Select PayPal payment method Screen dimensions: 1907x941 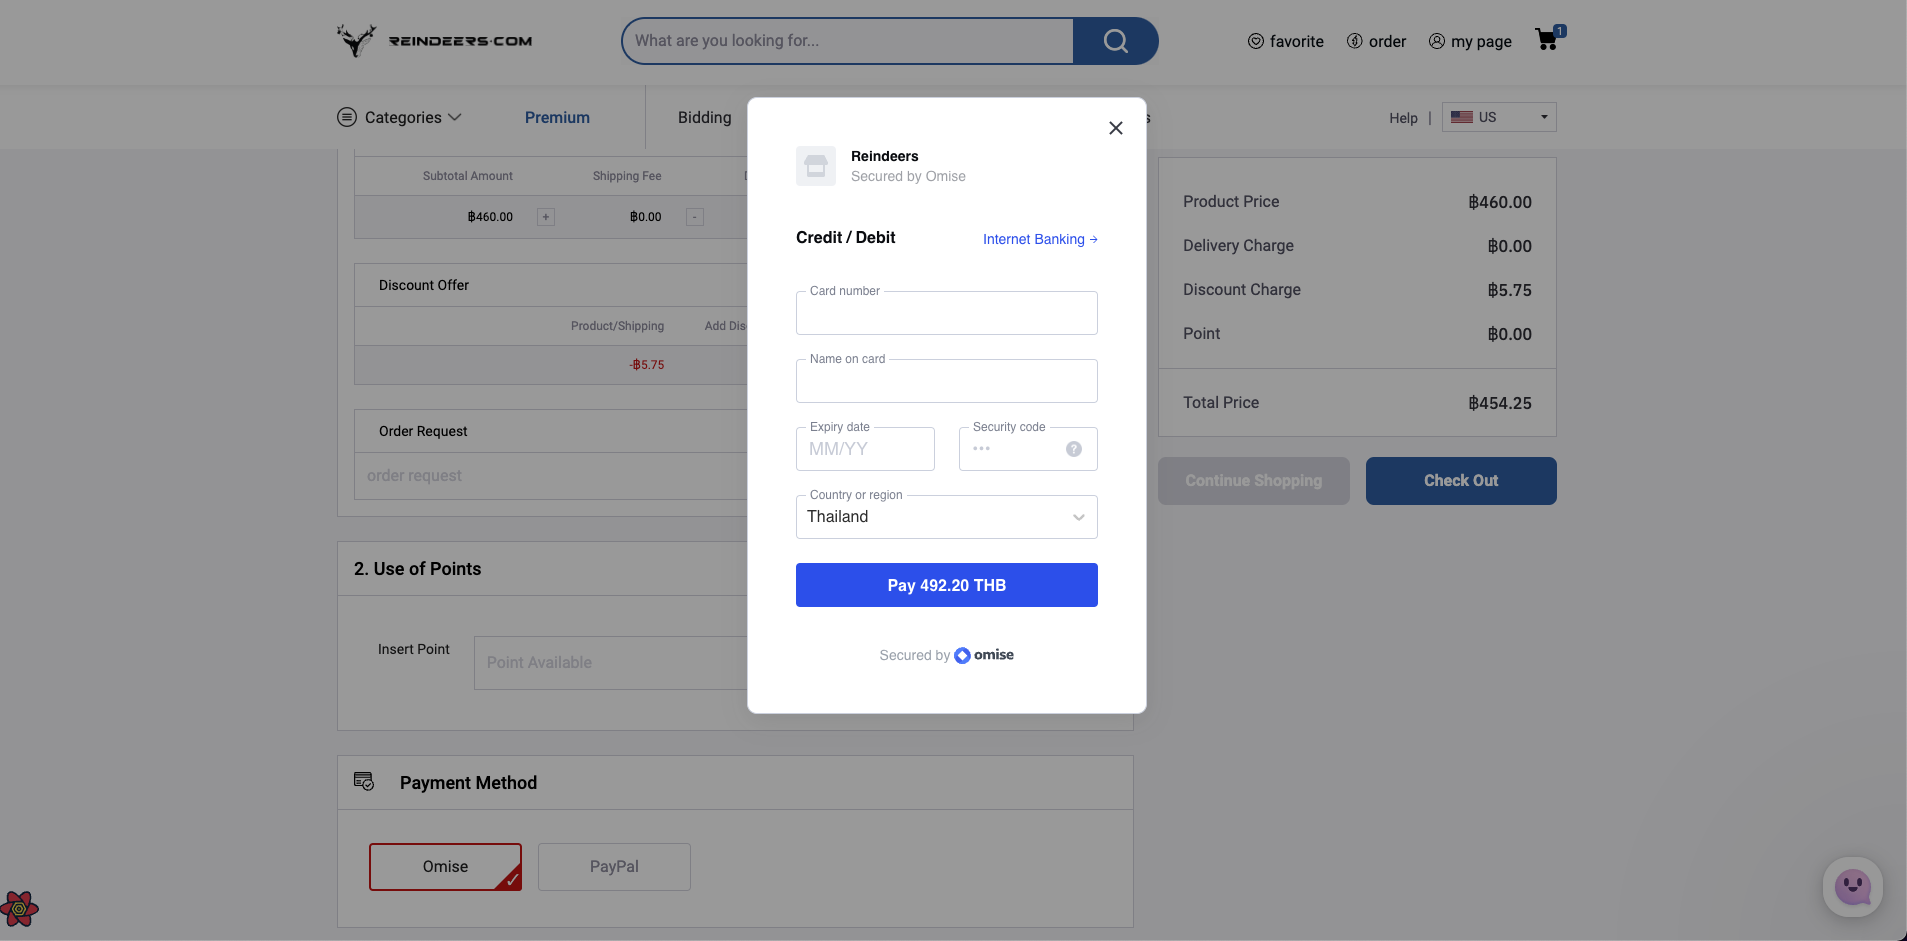[614, 867]
